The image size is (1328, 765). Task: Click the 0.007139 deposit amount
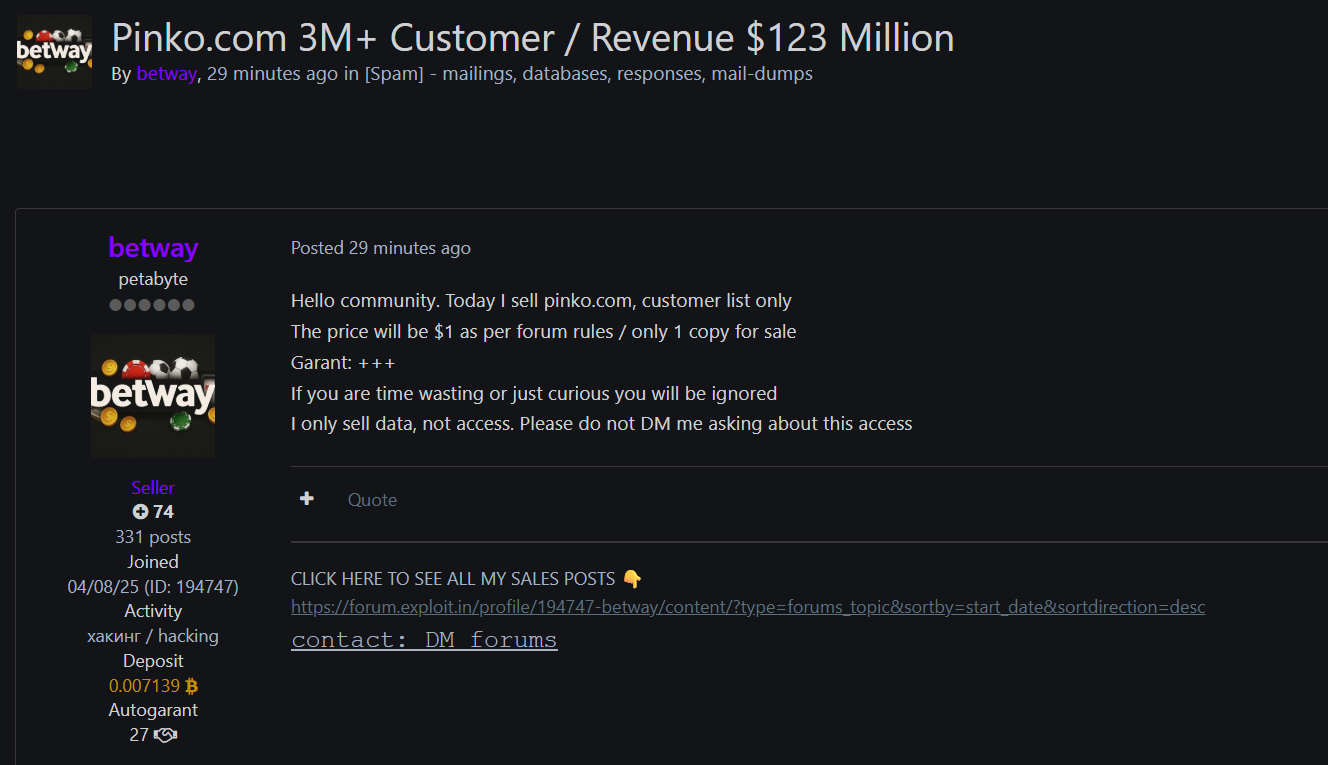144,686
